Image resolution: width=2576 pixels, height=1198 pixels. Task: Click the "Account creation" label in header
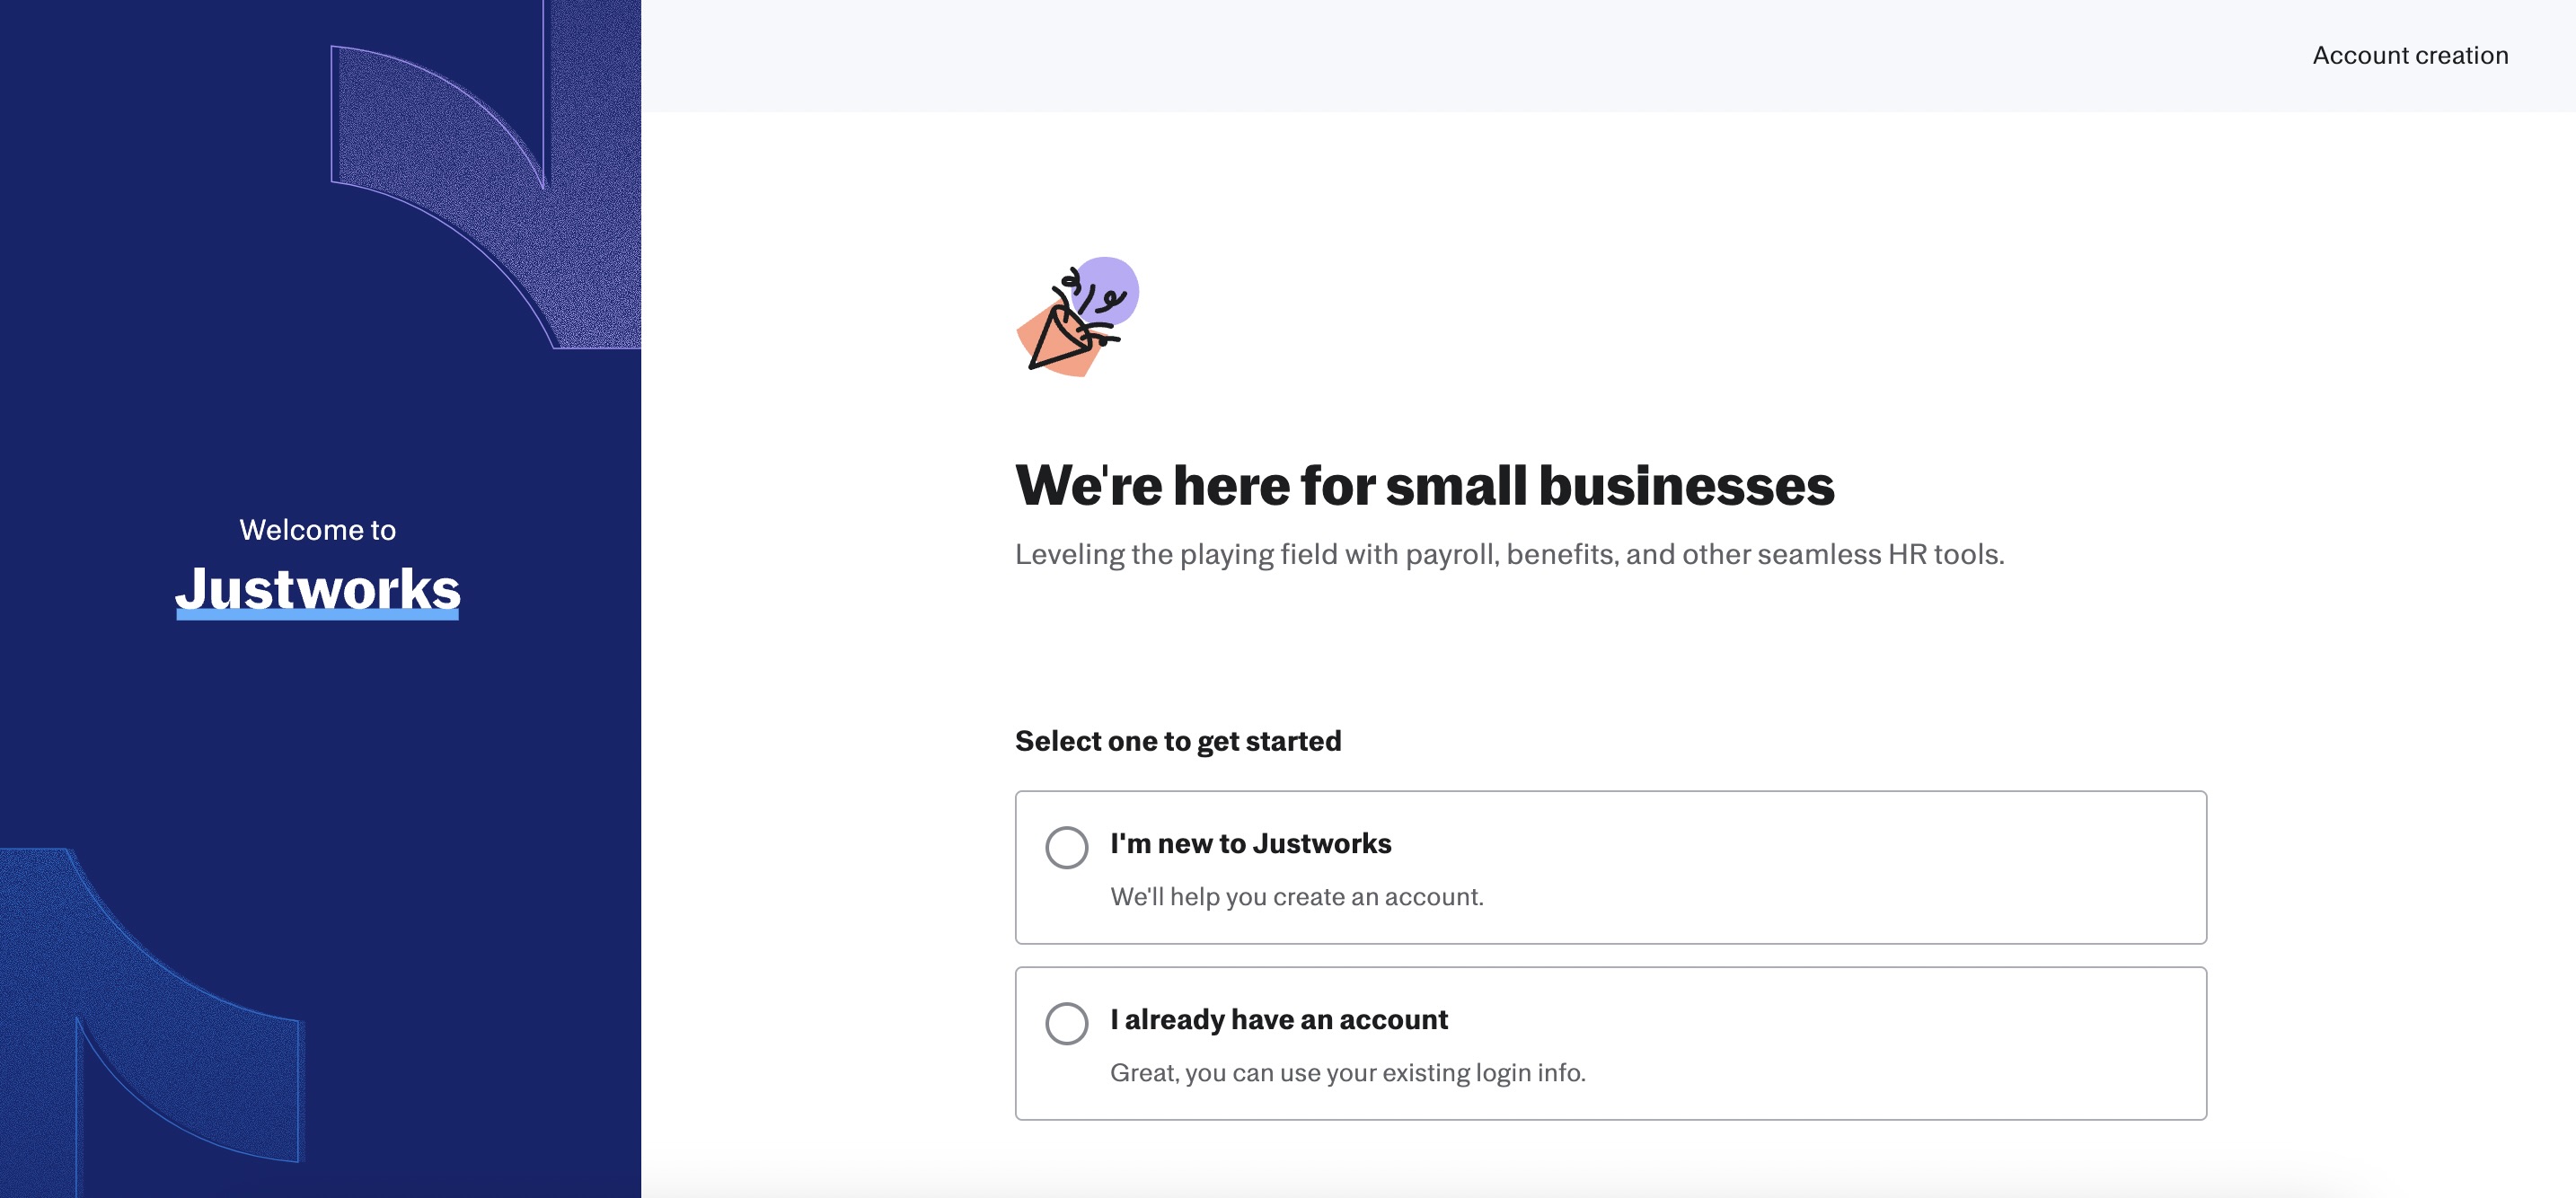[2409, 55]
